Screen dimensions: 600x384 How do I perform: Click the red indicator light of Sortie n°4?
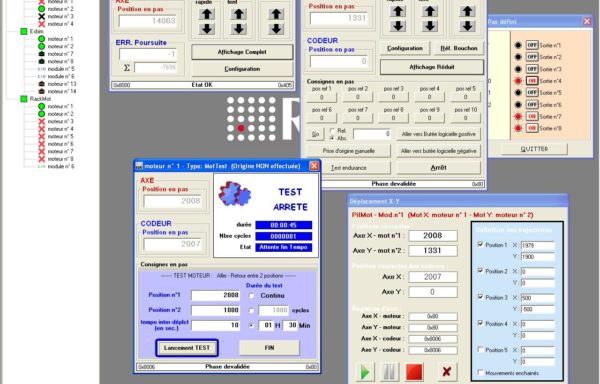pyautogui.click(x=518, y=81)
